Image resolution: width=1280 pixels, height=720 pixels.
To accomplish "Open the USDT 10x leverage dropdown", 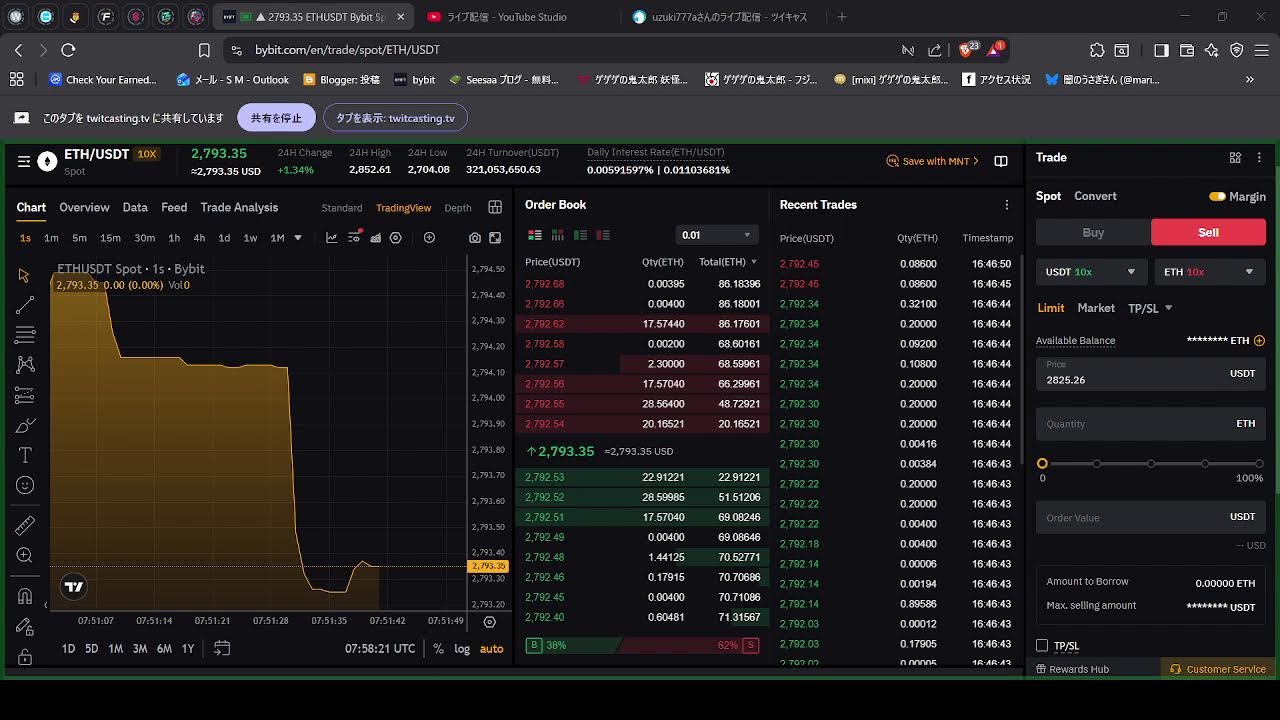I will pos(1090,271).
